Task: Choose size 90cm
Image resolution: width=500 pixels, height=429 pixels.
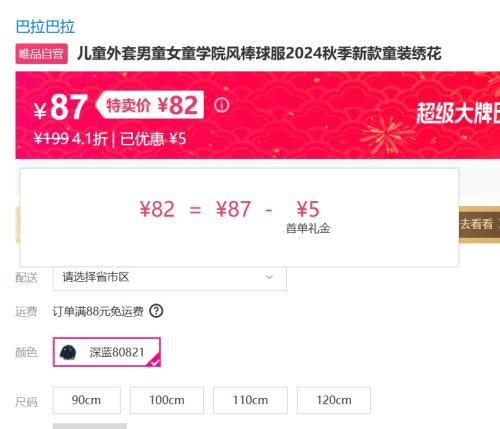Action: click(87, 400)
